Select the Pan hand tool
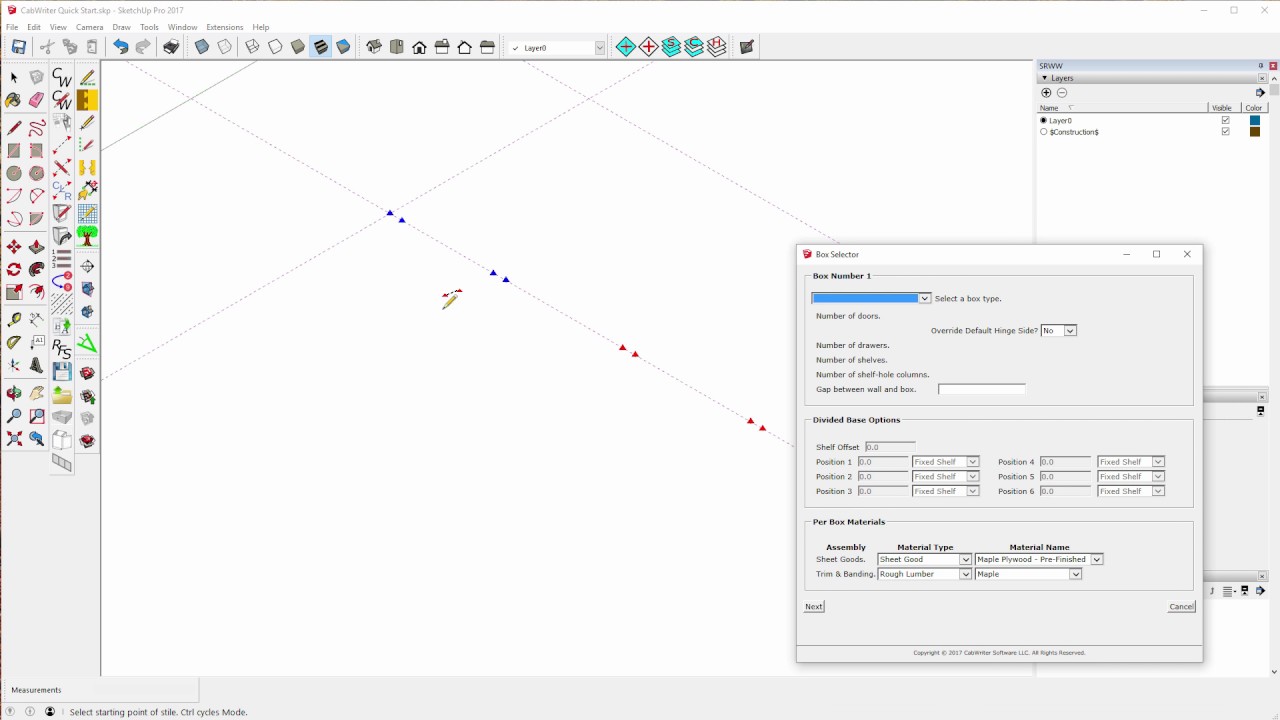Screen dimensions: 1280x720 [x=37, y=394]
